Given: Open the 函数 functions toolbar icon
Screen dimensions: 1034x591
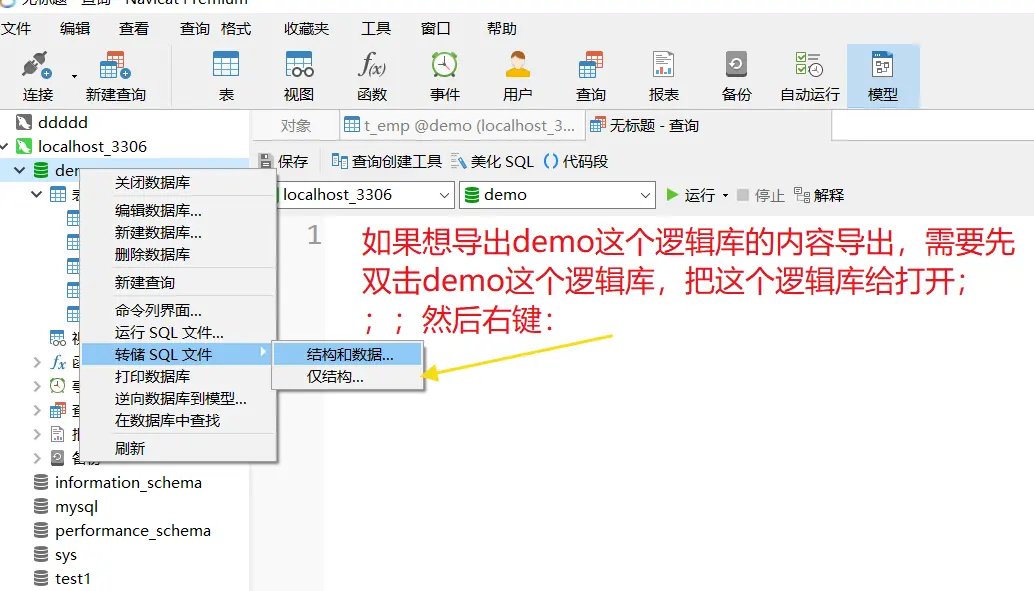Looking at the screenshot, I should pyautogui.click(x=372, y=76).
